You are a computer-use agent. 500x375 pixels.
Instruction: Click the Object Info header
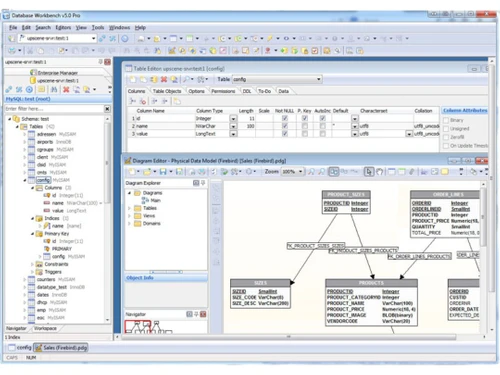coord(166,278)
